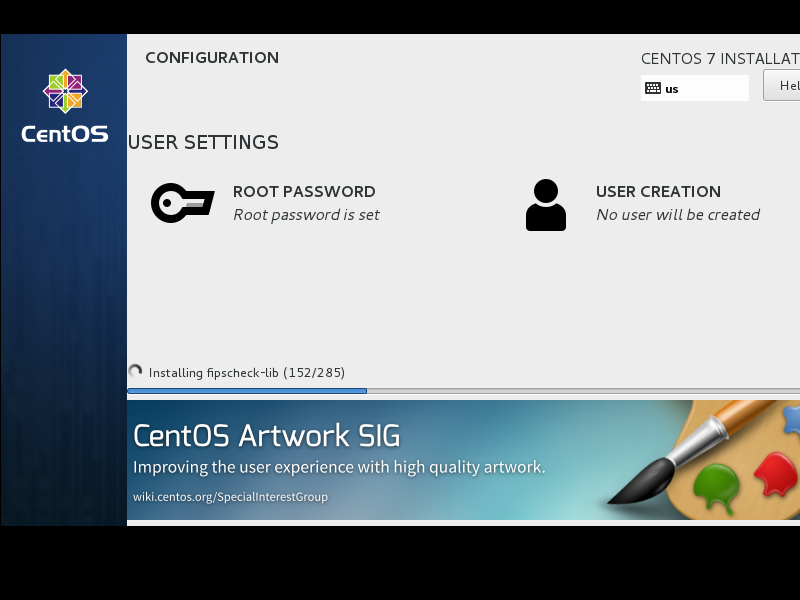Screen dimensions: 800x600
Task: Click 'Improving the user experience' banner text
Action: coord(339,467)
